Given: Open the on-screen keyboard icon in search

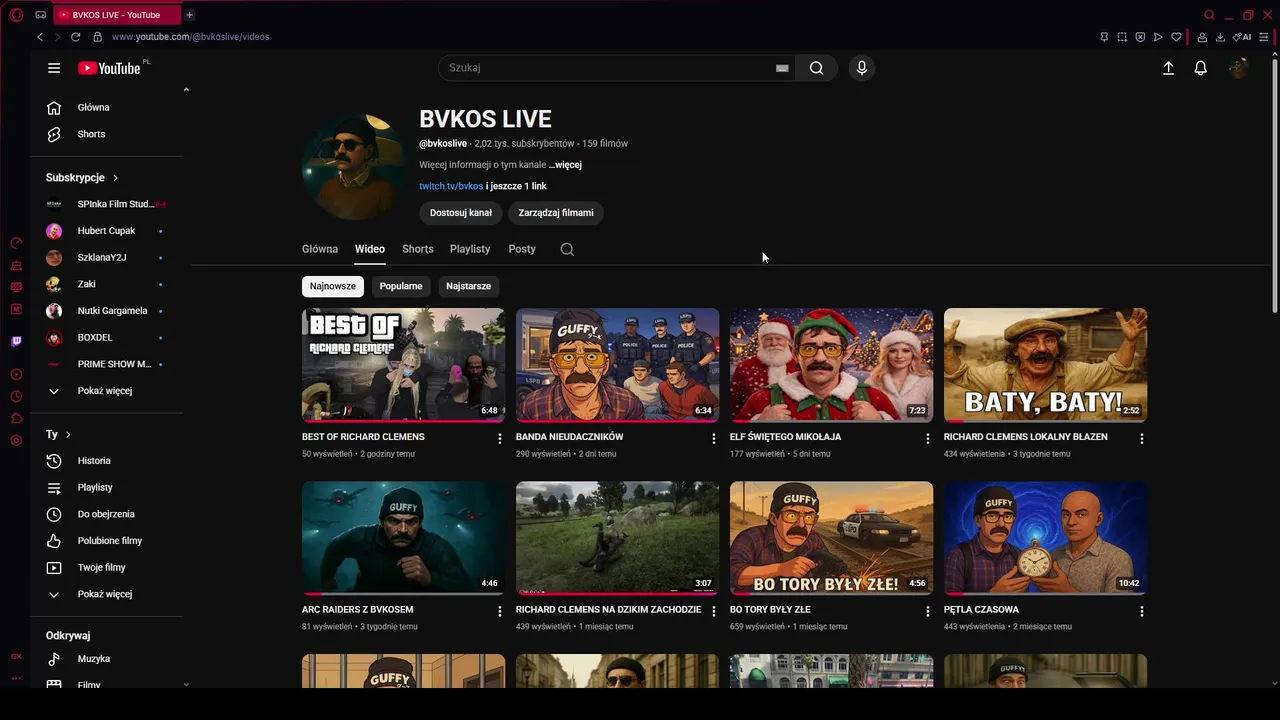Looking at the screenshot, I should tap(782, 68).
